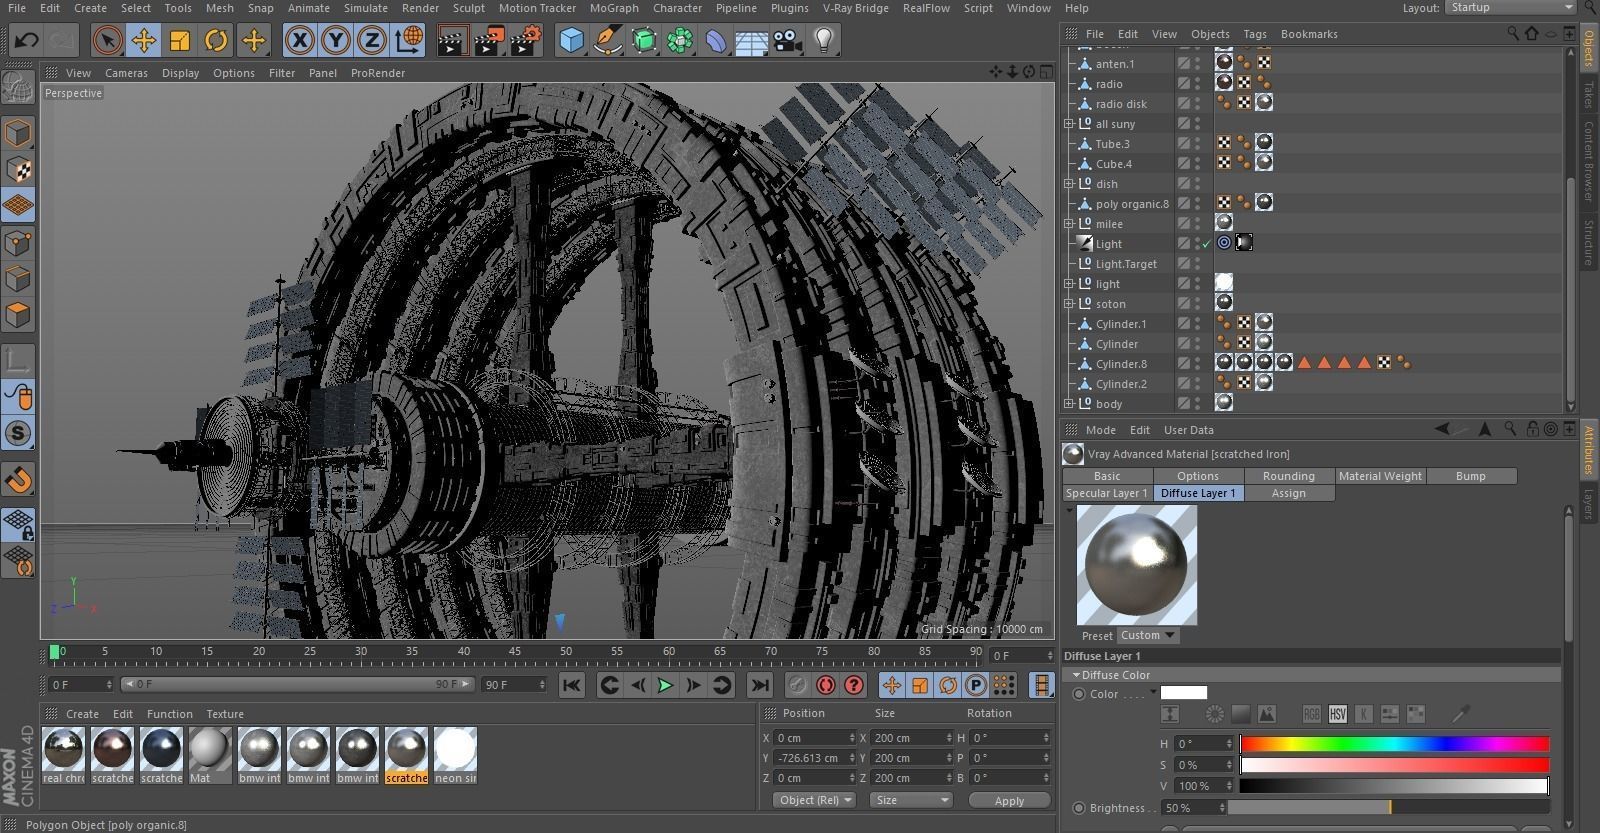
Task: Toggle the Color animation radio dot
Action: tap(1079, 694)
